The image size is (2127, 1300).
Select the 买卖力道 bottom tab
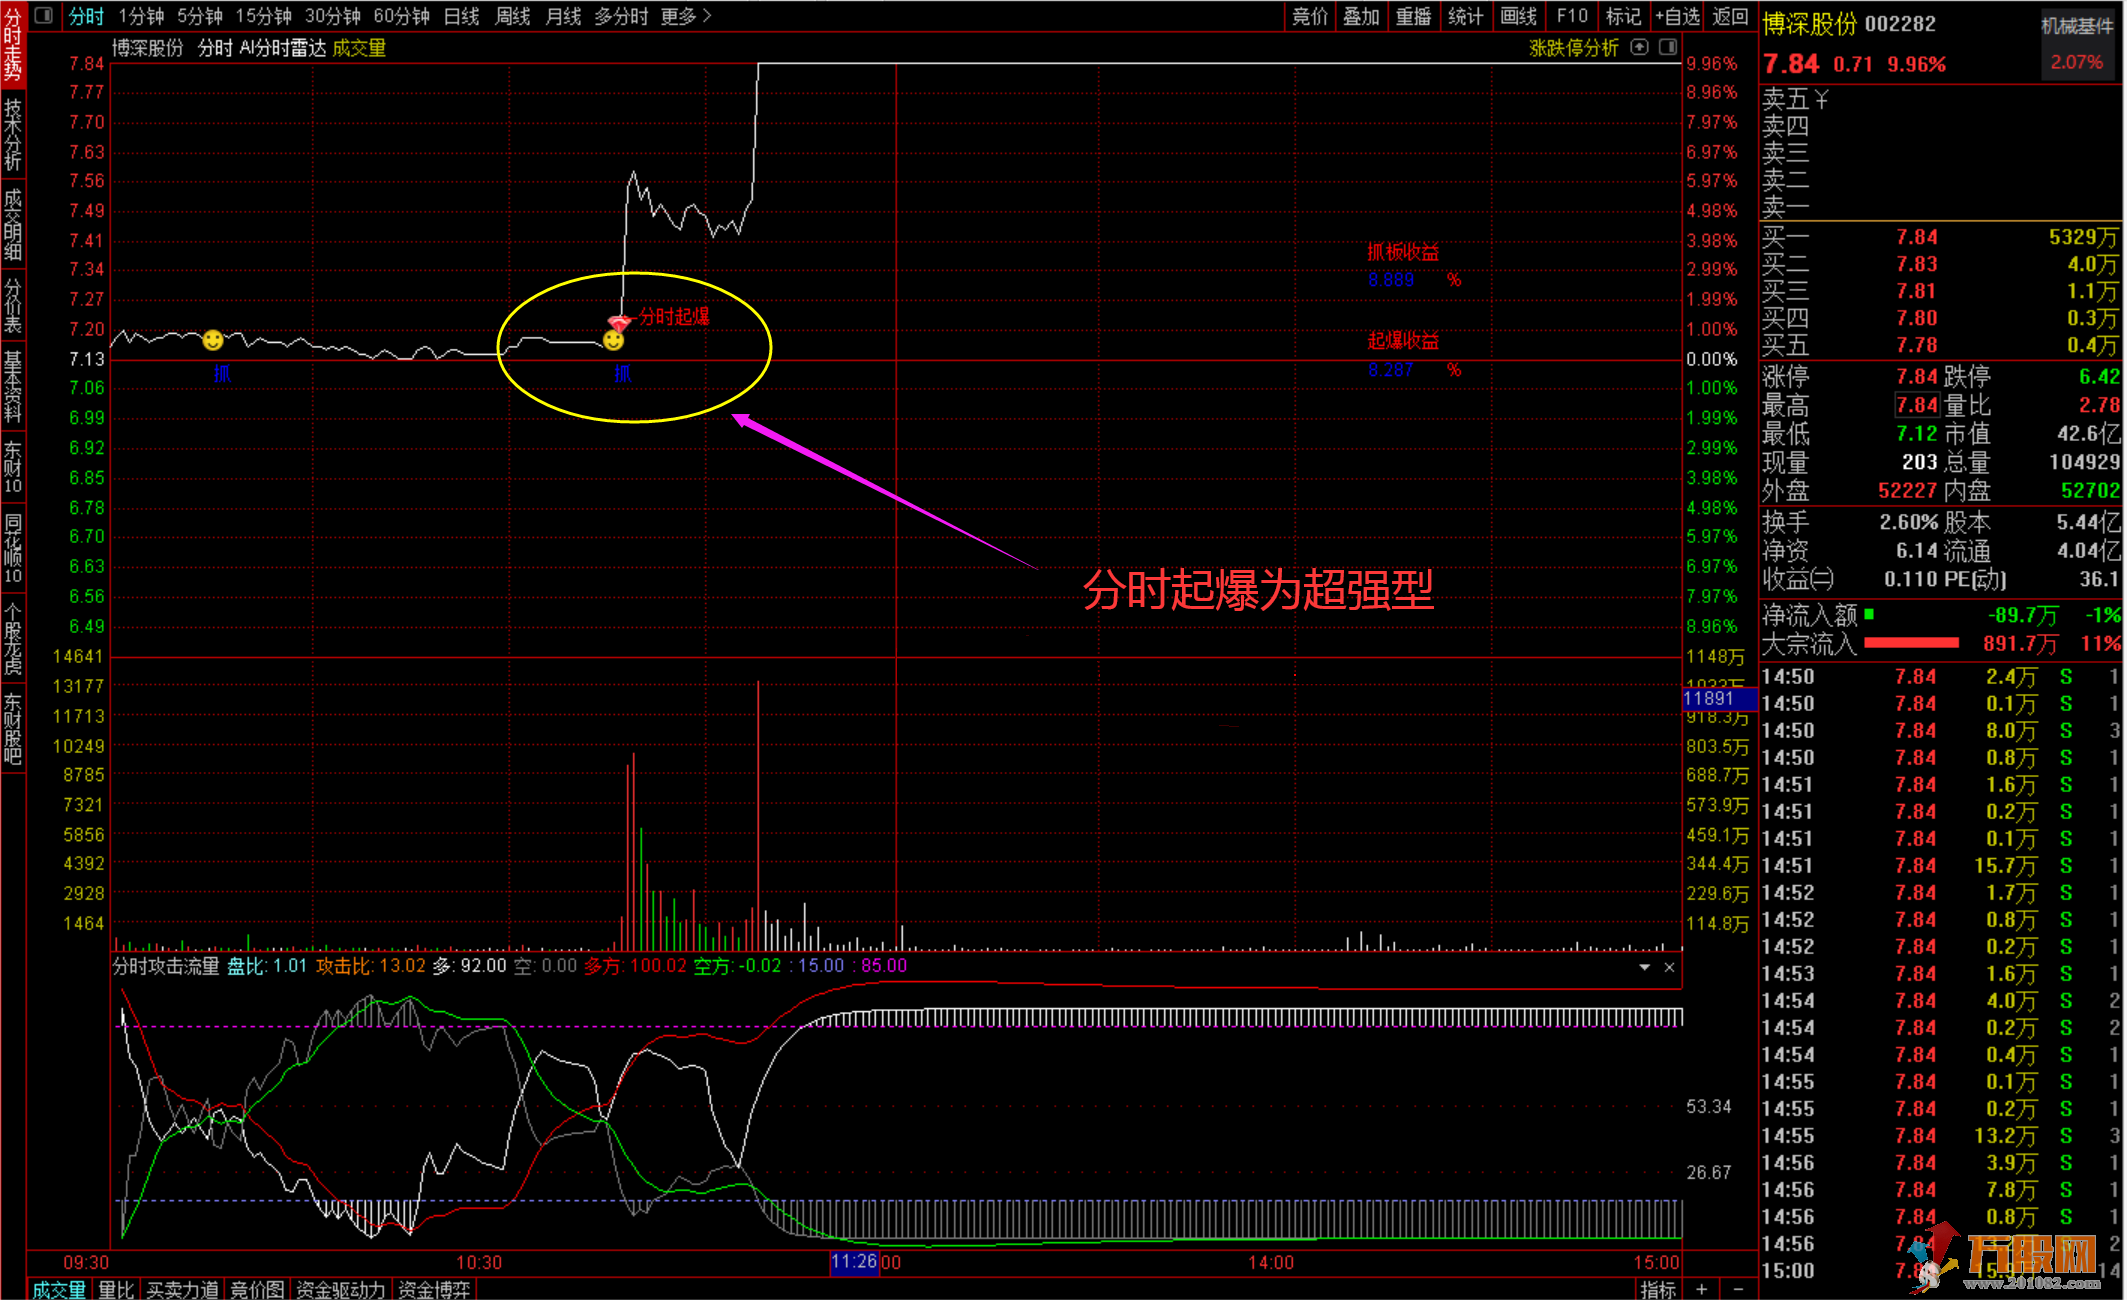(x=182, y=1290)
